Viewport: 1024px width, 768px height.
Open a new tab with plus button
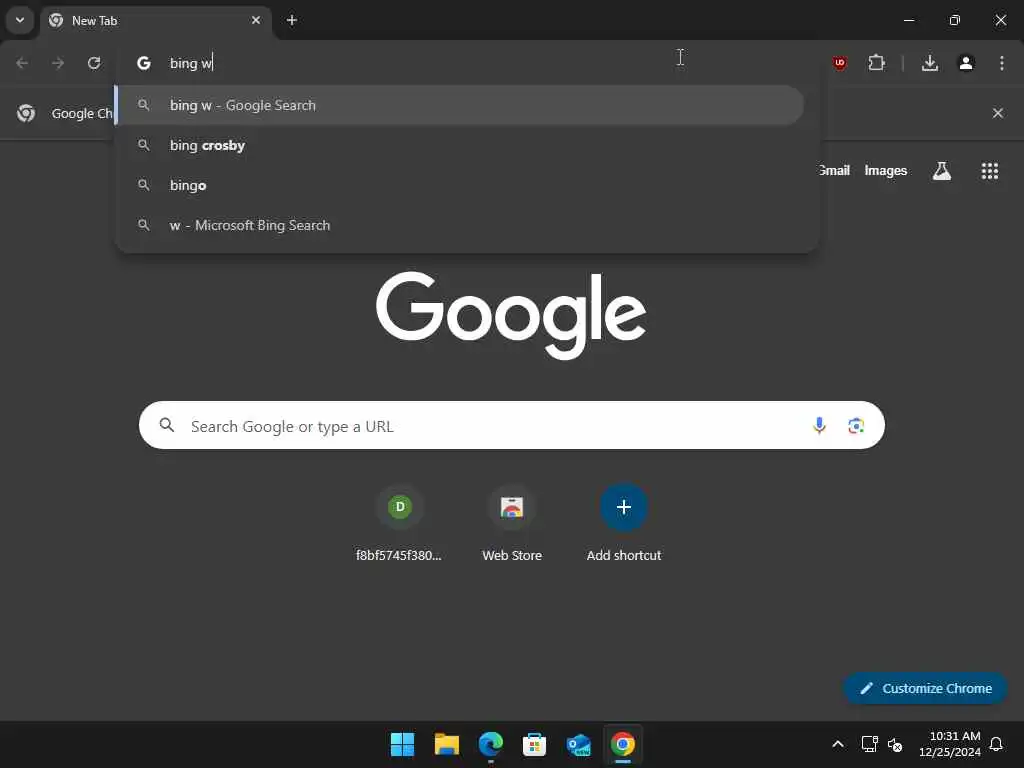pyautogui.click(x=292, y=20)
